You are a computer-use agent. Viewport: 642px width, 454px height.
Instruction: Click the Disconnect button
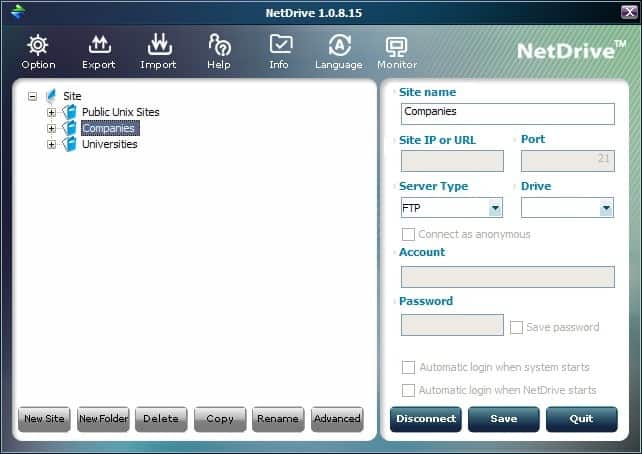click(x=426, y=419)
